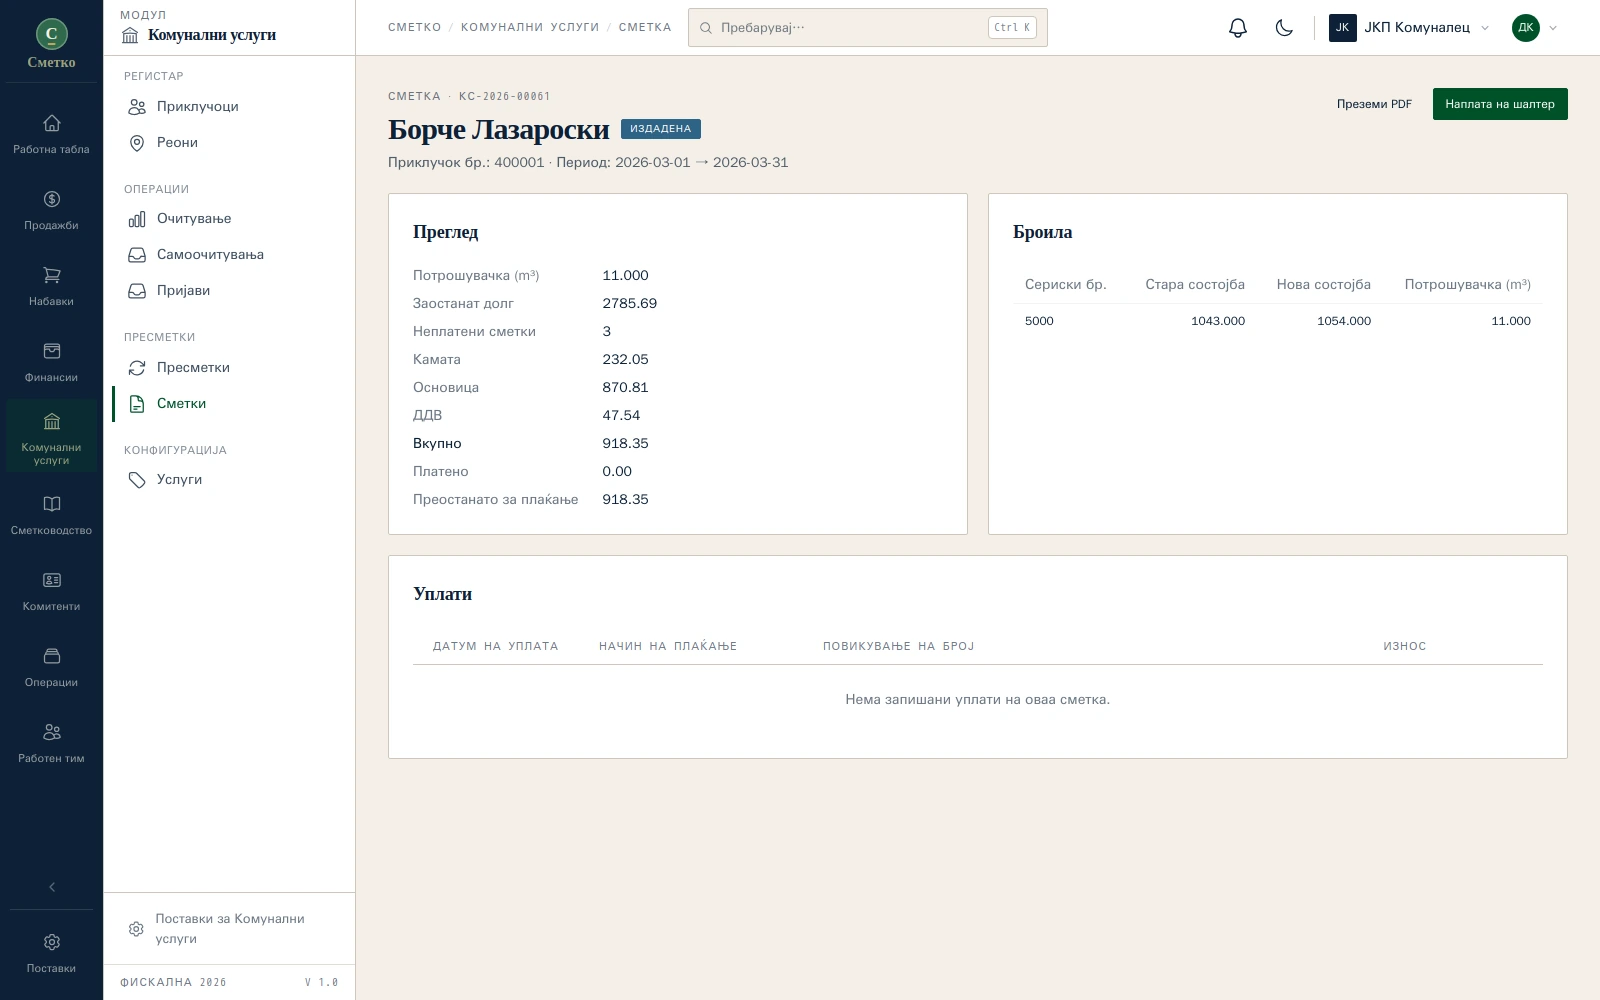
Task: Open Сметководство section
Action: click(x=51, y=515)
